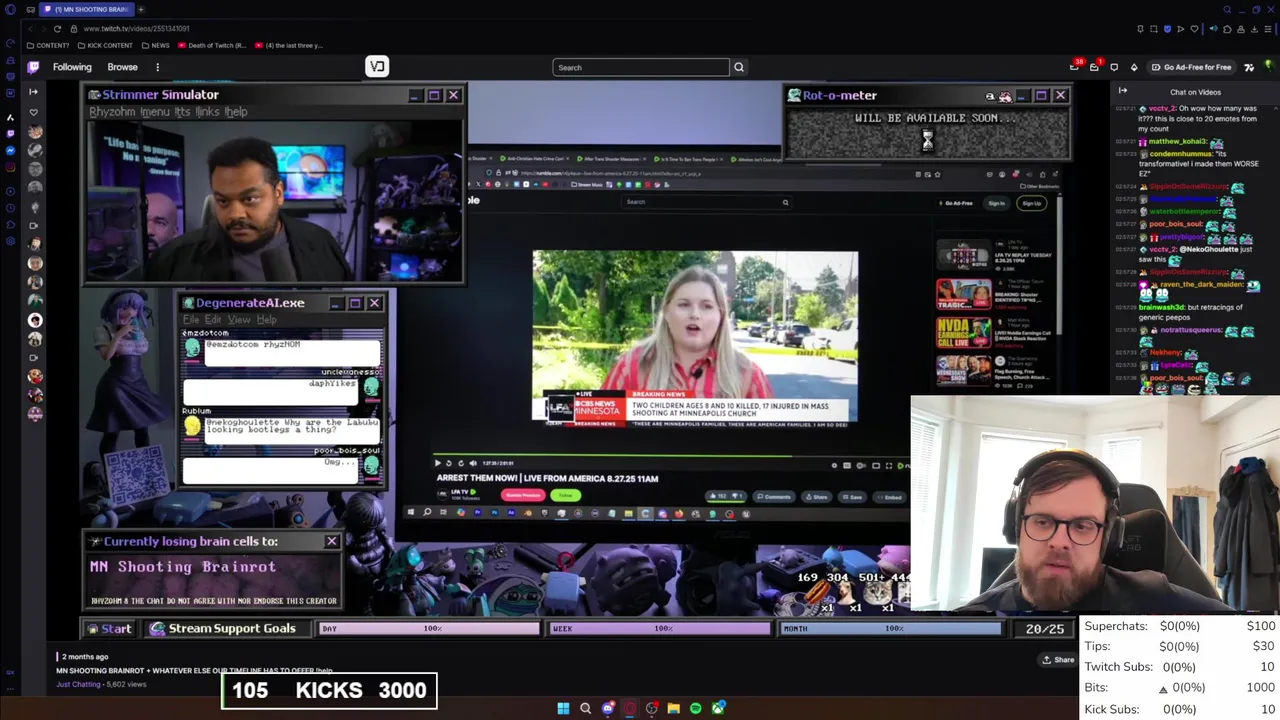Open the help menu in Strimmer Simulator
This screenshot has width=1280, height=720.
236,112
